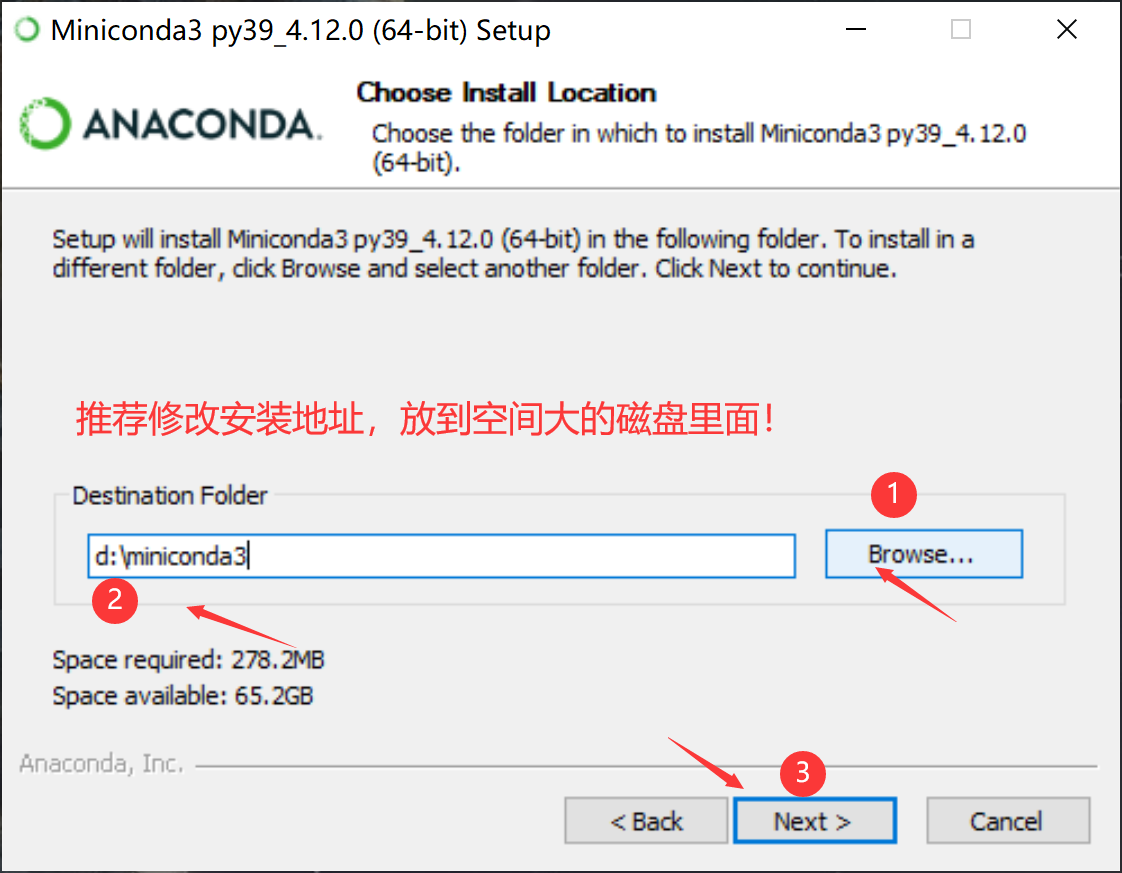Click the red circle numbered 1
This screenshot has height=873, width=1122.
coord(893,494)
